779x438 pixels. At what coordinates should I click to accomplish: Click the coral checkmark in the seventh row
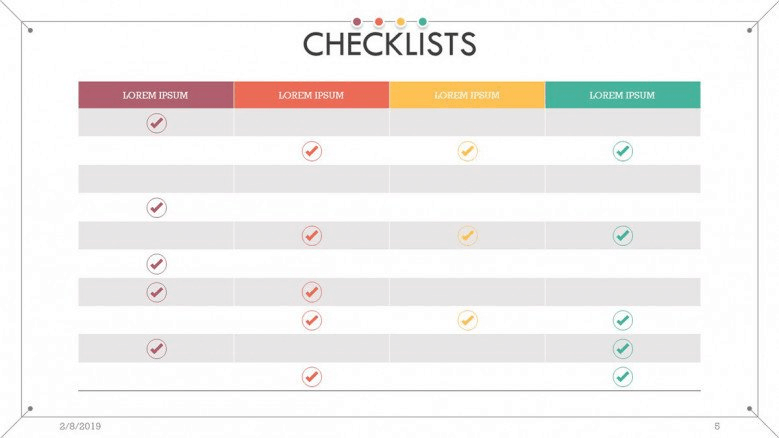click(312, 292)
